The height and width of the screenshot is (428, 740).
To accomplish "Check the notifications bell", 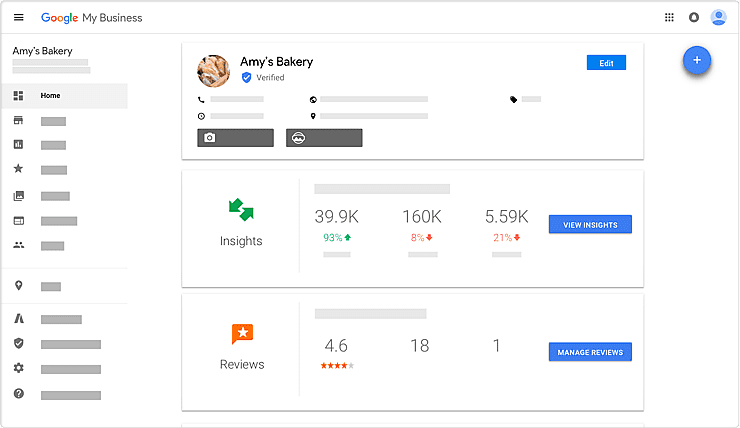I will (x=694, y=18).
